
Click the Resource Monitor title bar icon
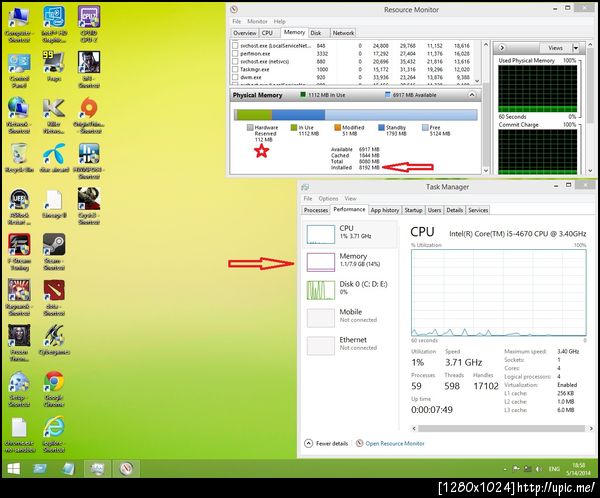[x=234, y=9]
